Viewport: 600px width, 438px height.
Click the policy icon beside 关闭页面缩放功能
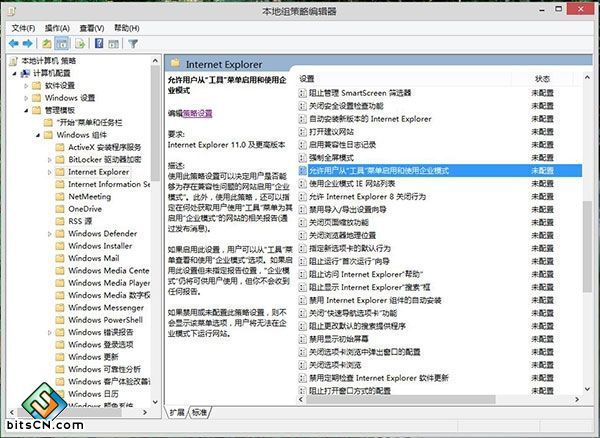(x=302, y=223)
